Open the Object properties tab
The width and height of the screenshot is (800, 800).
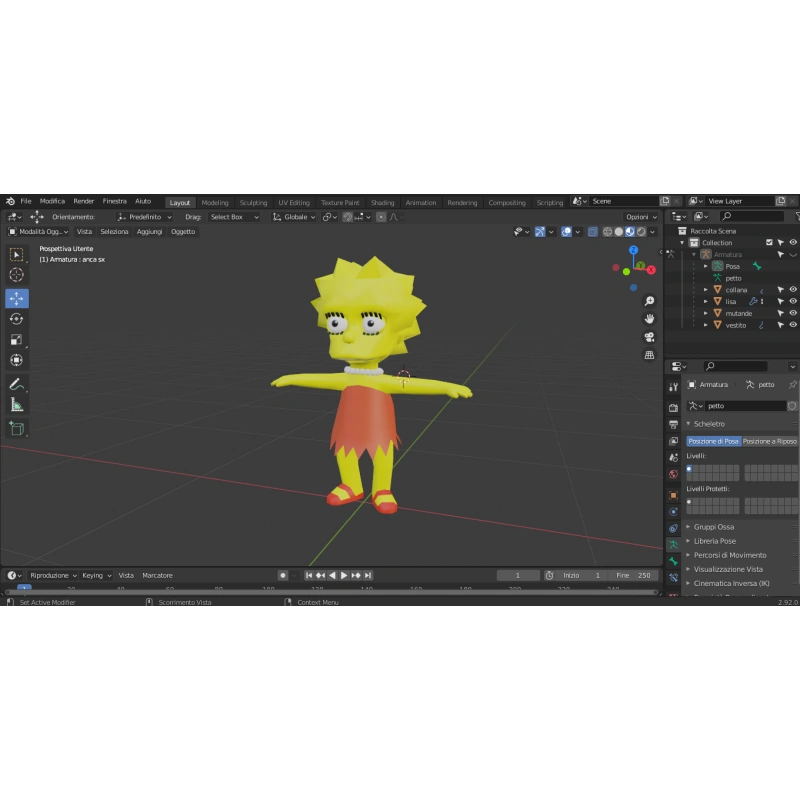(673, 495)
